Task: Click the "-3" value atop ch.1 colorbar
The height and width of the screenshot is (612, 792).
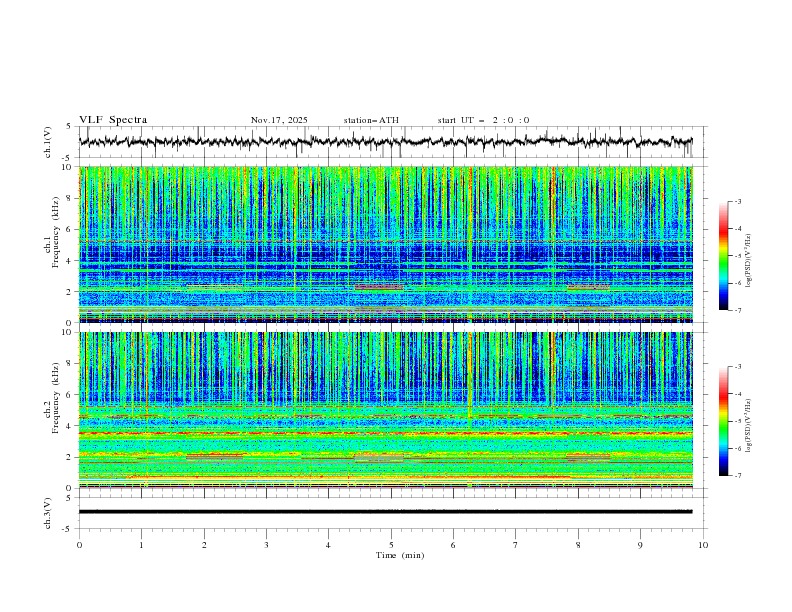Action: (x=738, y=202)
